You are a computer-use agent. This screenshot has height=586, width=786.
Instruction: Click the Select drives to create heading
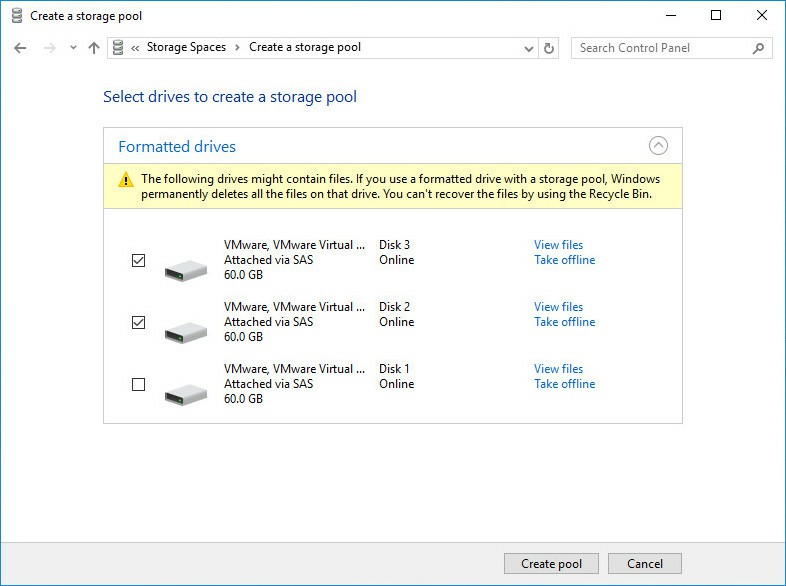click(x=230, y=97)
